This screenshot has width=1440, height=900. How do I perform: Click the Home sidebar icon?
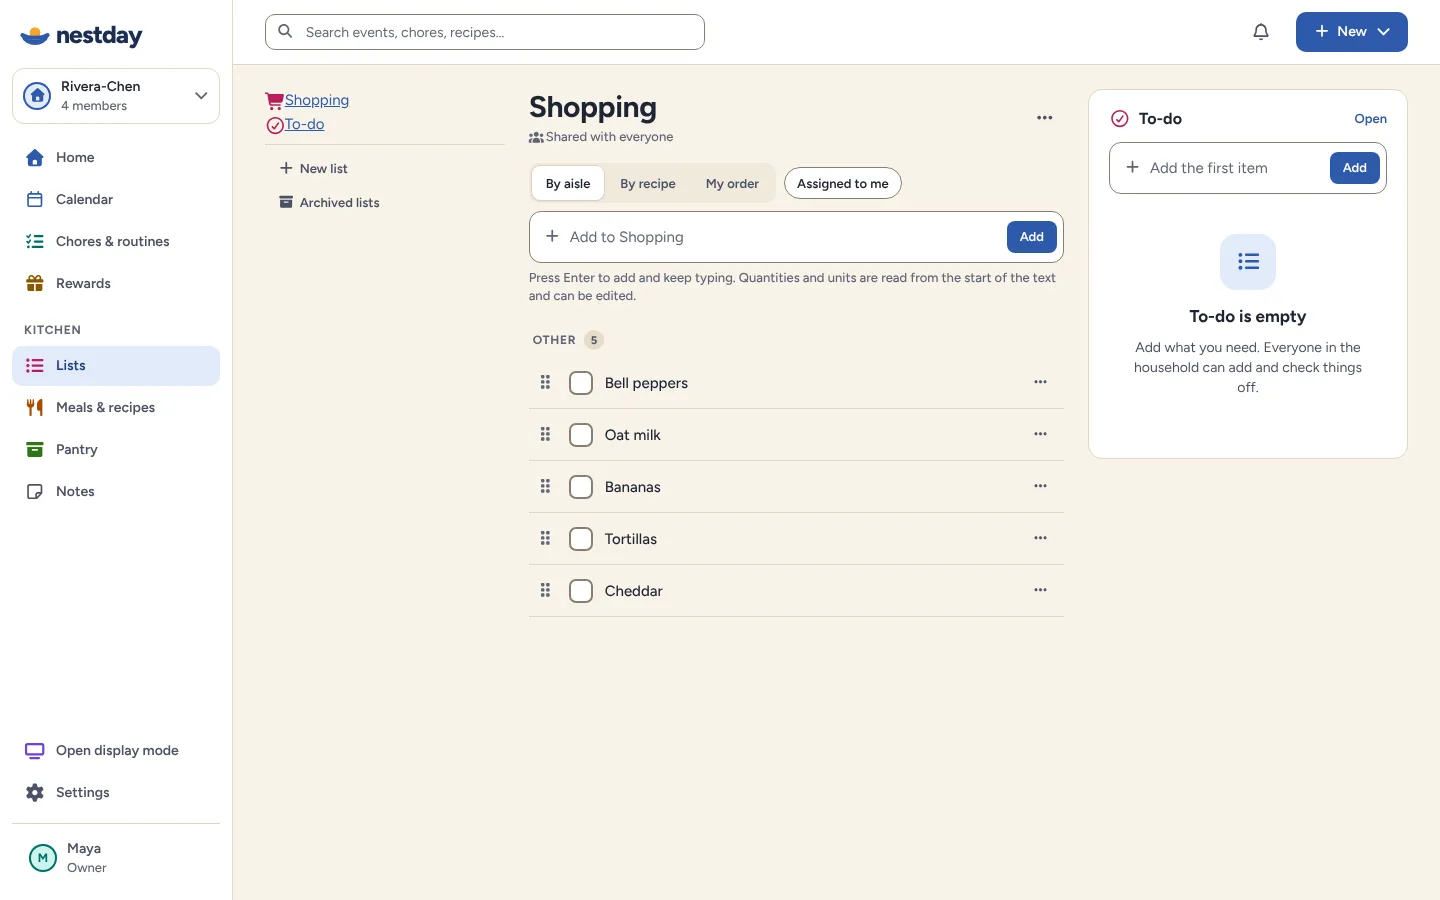coord(35,158)
